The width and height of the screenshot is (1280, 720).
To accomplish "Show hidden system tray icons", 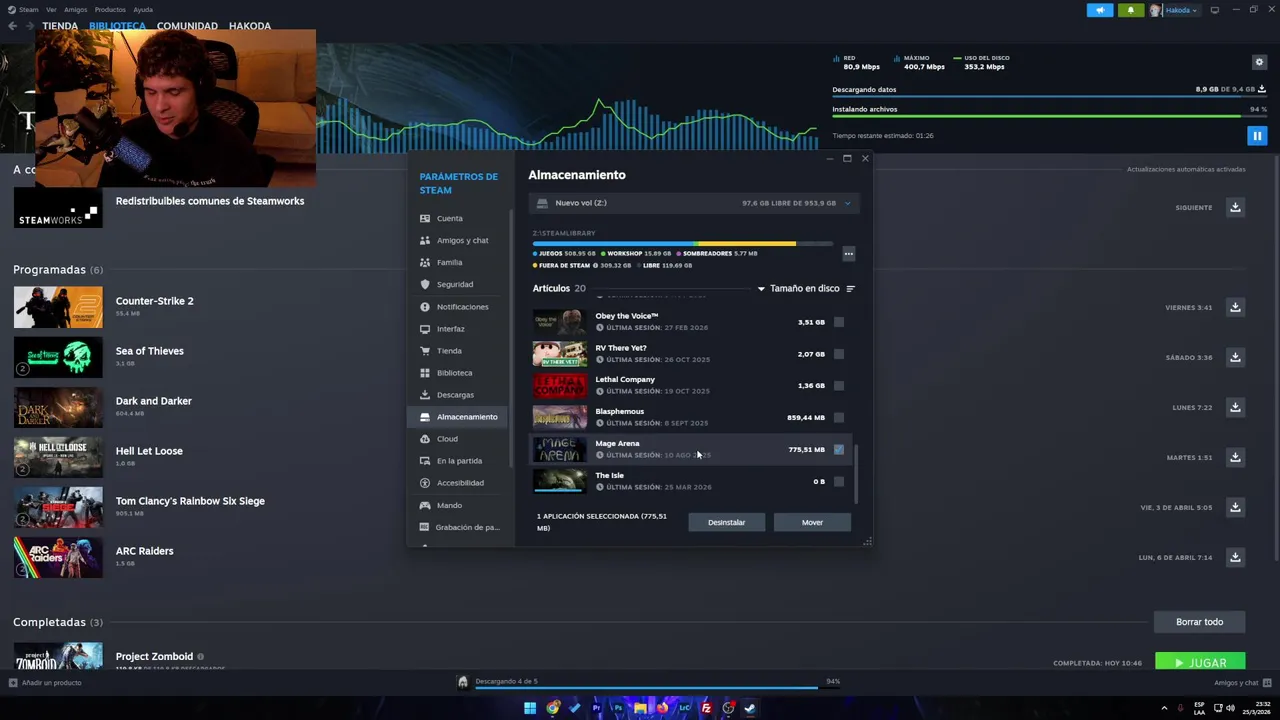I will (x=1164, y=708).
